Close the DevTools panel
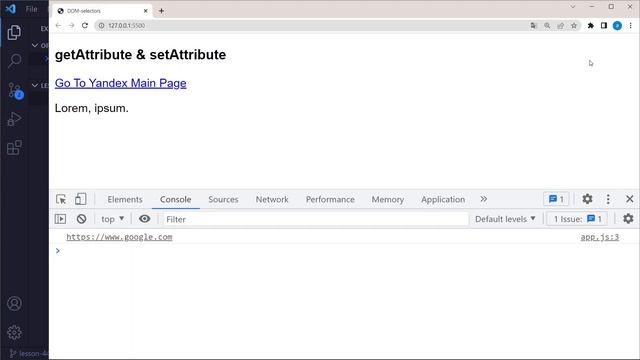640x360 pixels. pos(629,199)
